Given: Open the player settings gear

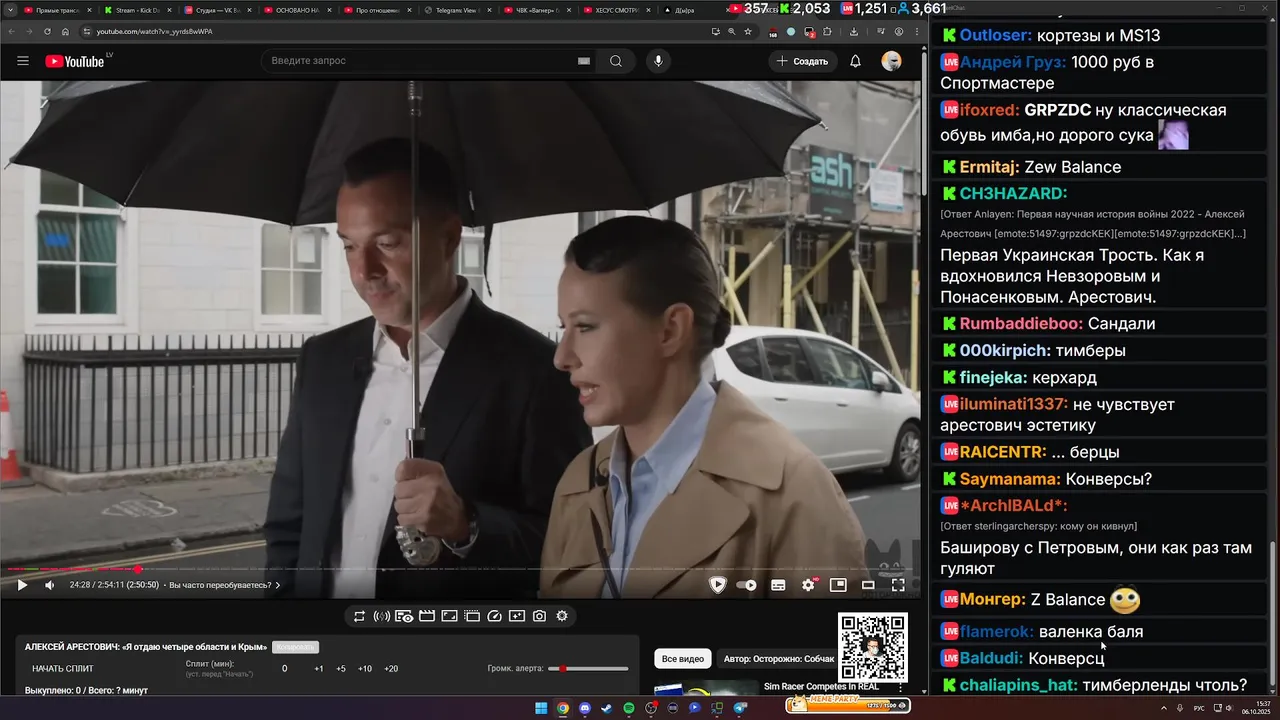Looking at the screenshot, I should click(809, 585).
